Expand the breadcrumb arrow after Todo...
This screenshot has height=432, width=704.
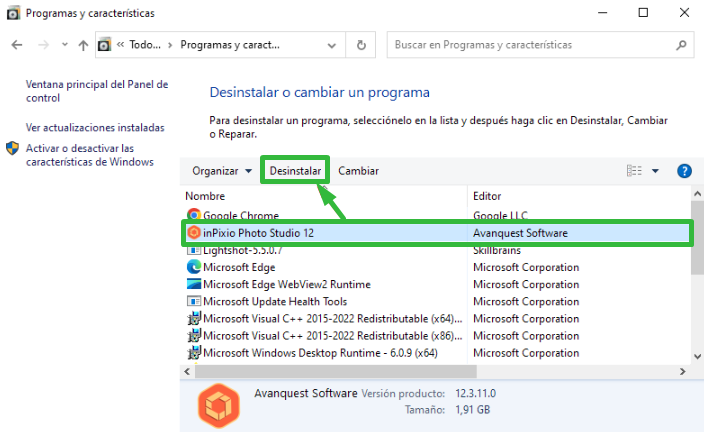click(x=170, y=45)
